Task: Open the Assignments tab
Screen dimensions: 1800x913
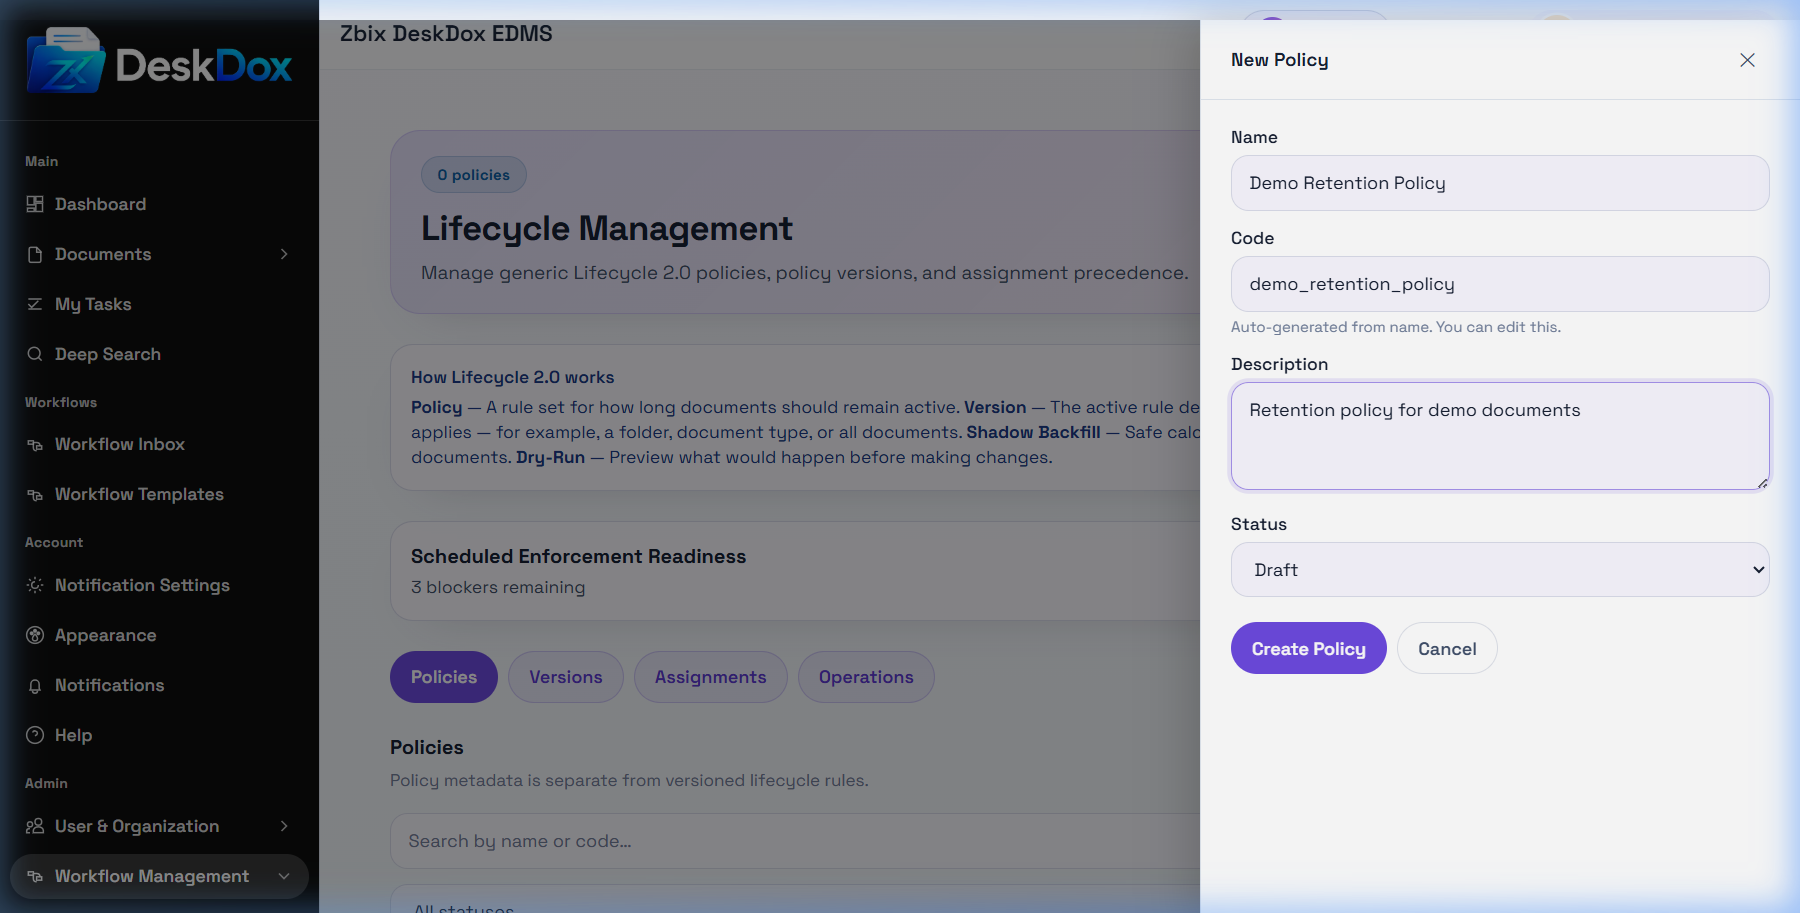Action: pyautogui.click(x=711, y=677)
